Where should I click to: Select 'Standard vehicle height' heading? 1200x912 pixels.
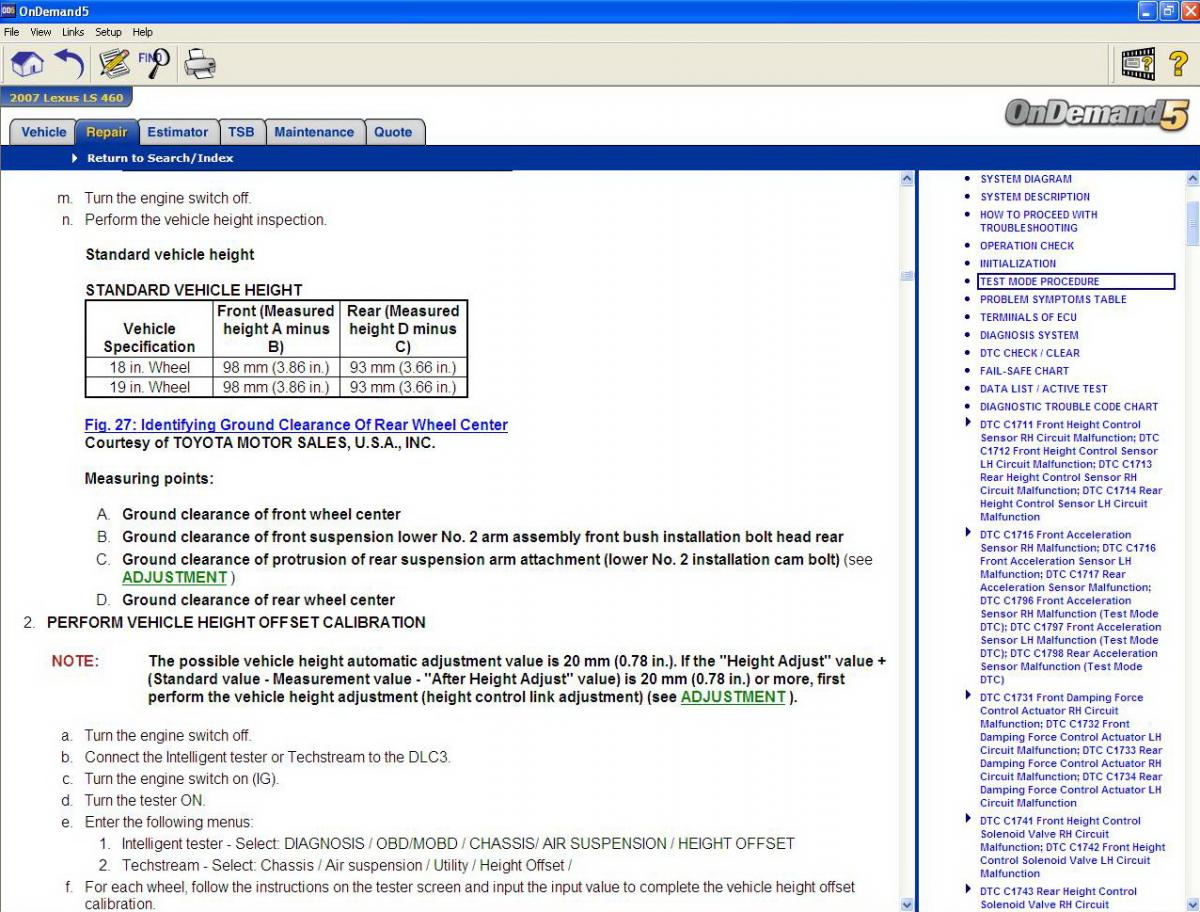click(x=170, y=254)
